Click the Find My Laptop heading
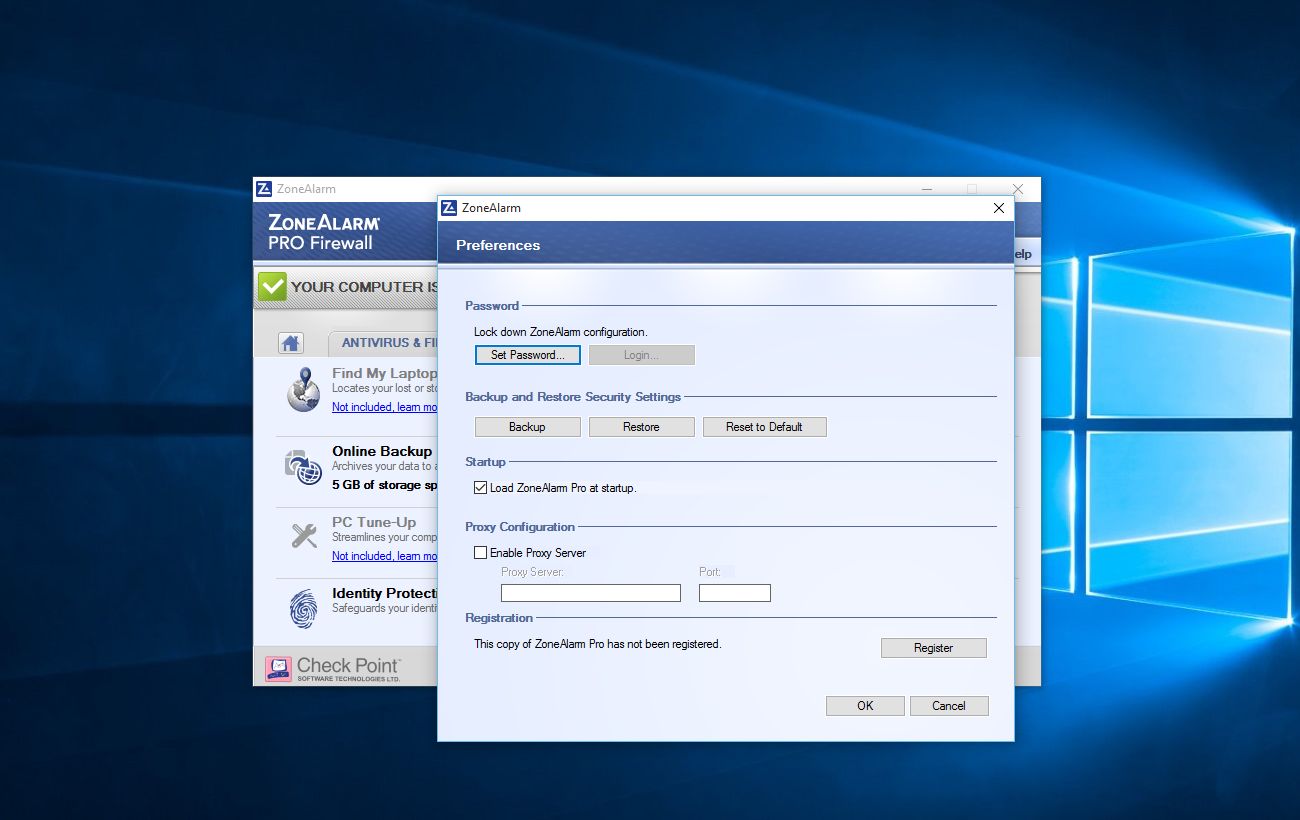 coord(384,373)
